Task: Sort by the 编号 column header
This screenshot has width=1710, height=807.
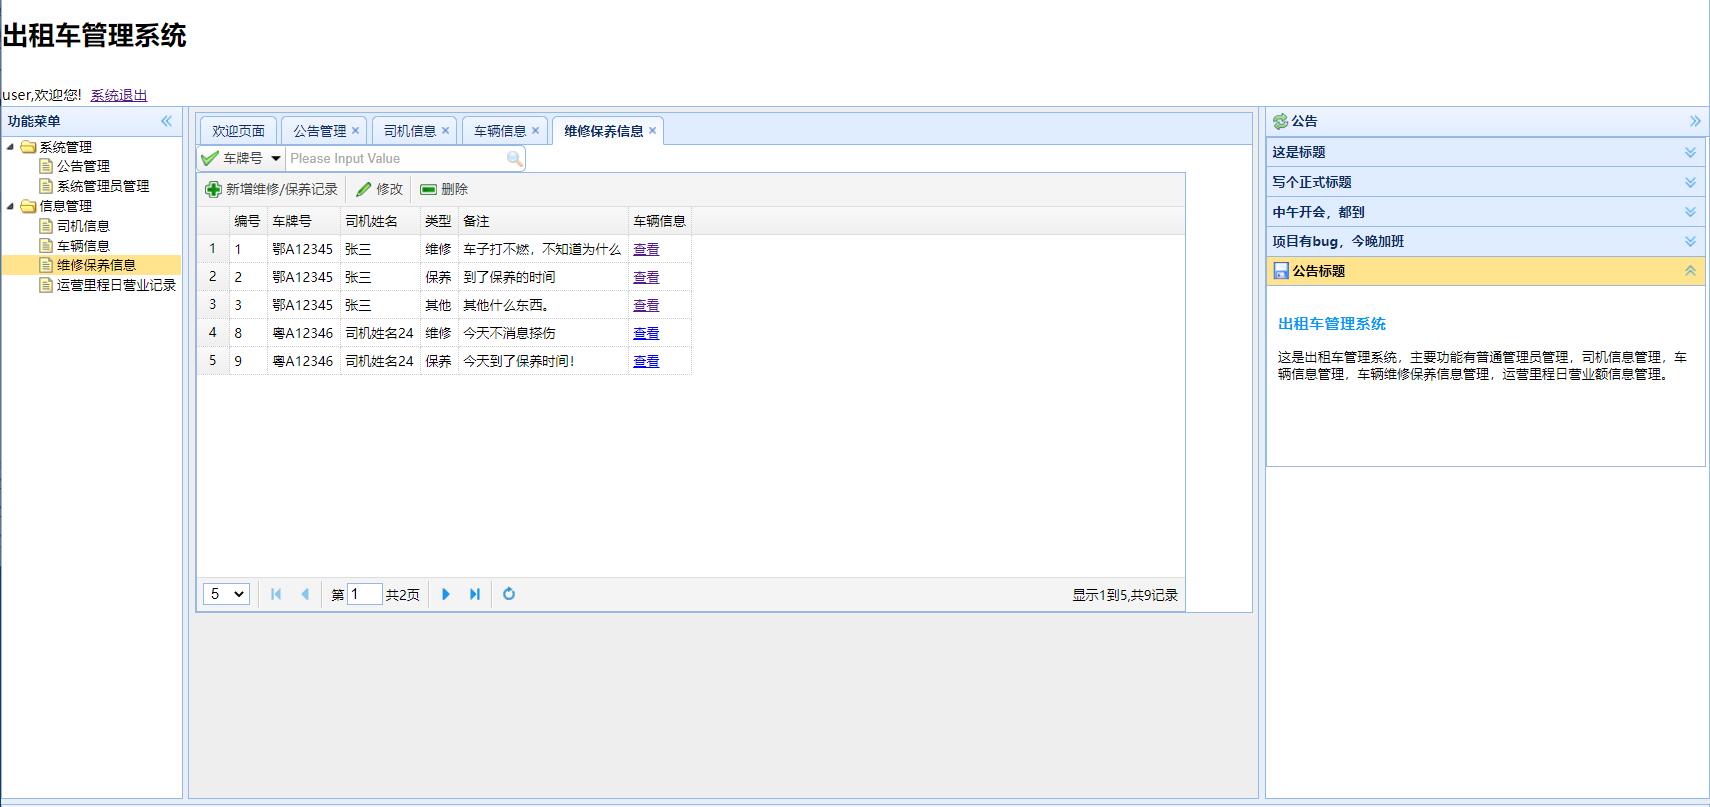Action: click(x=248, y=221)
